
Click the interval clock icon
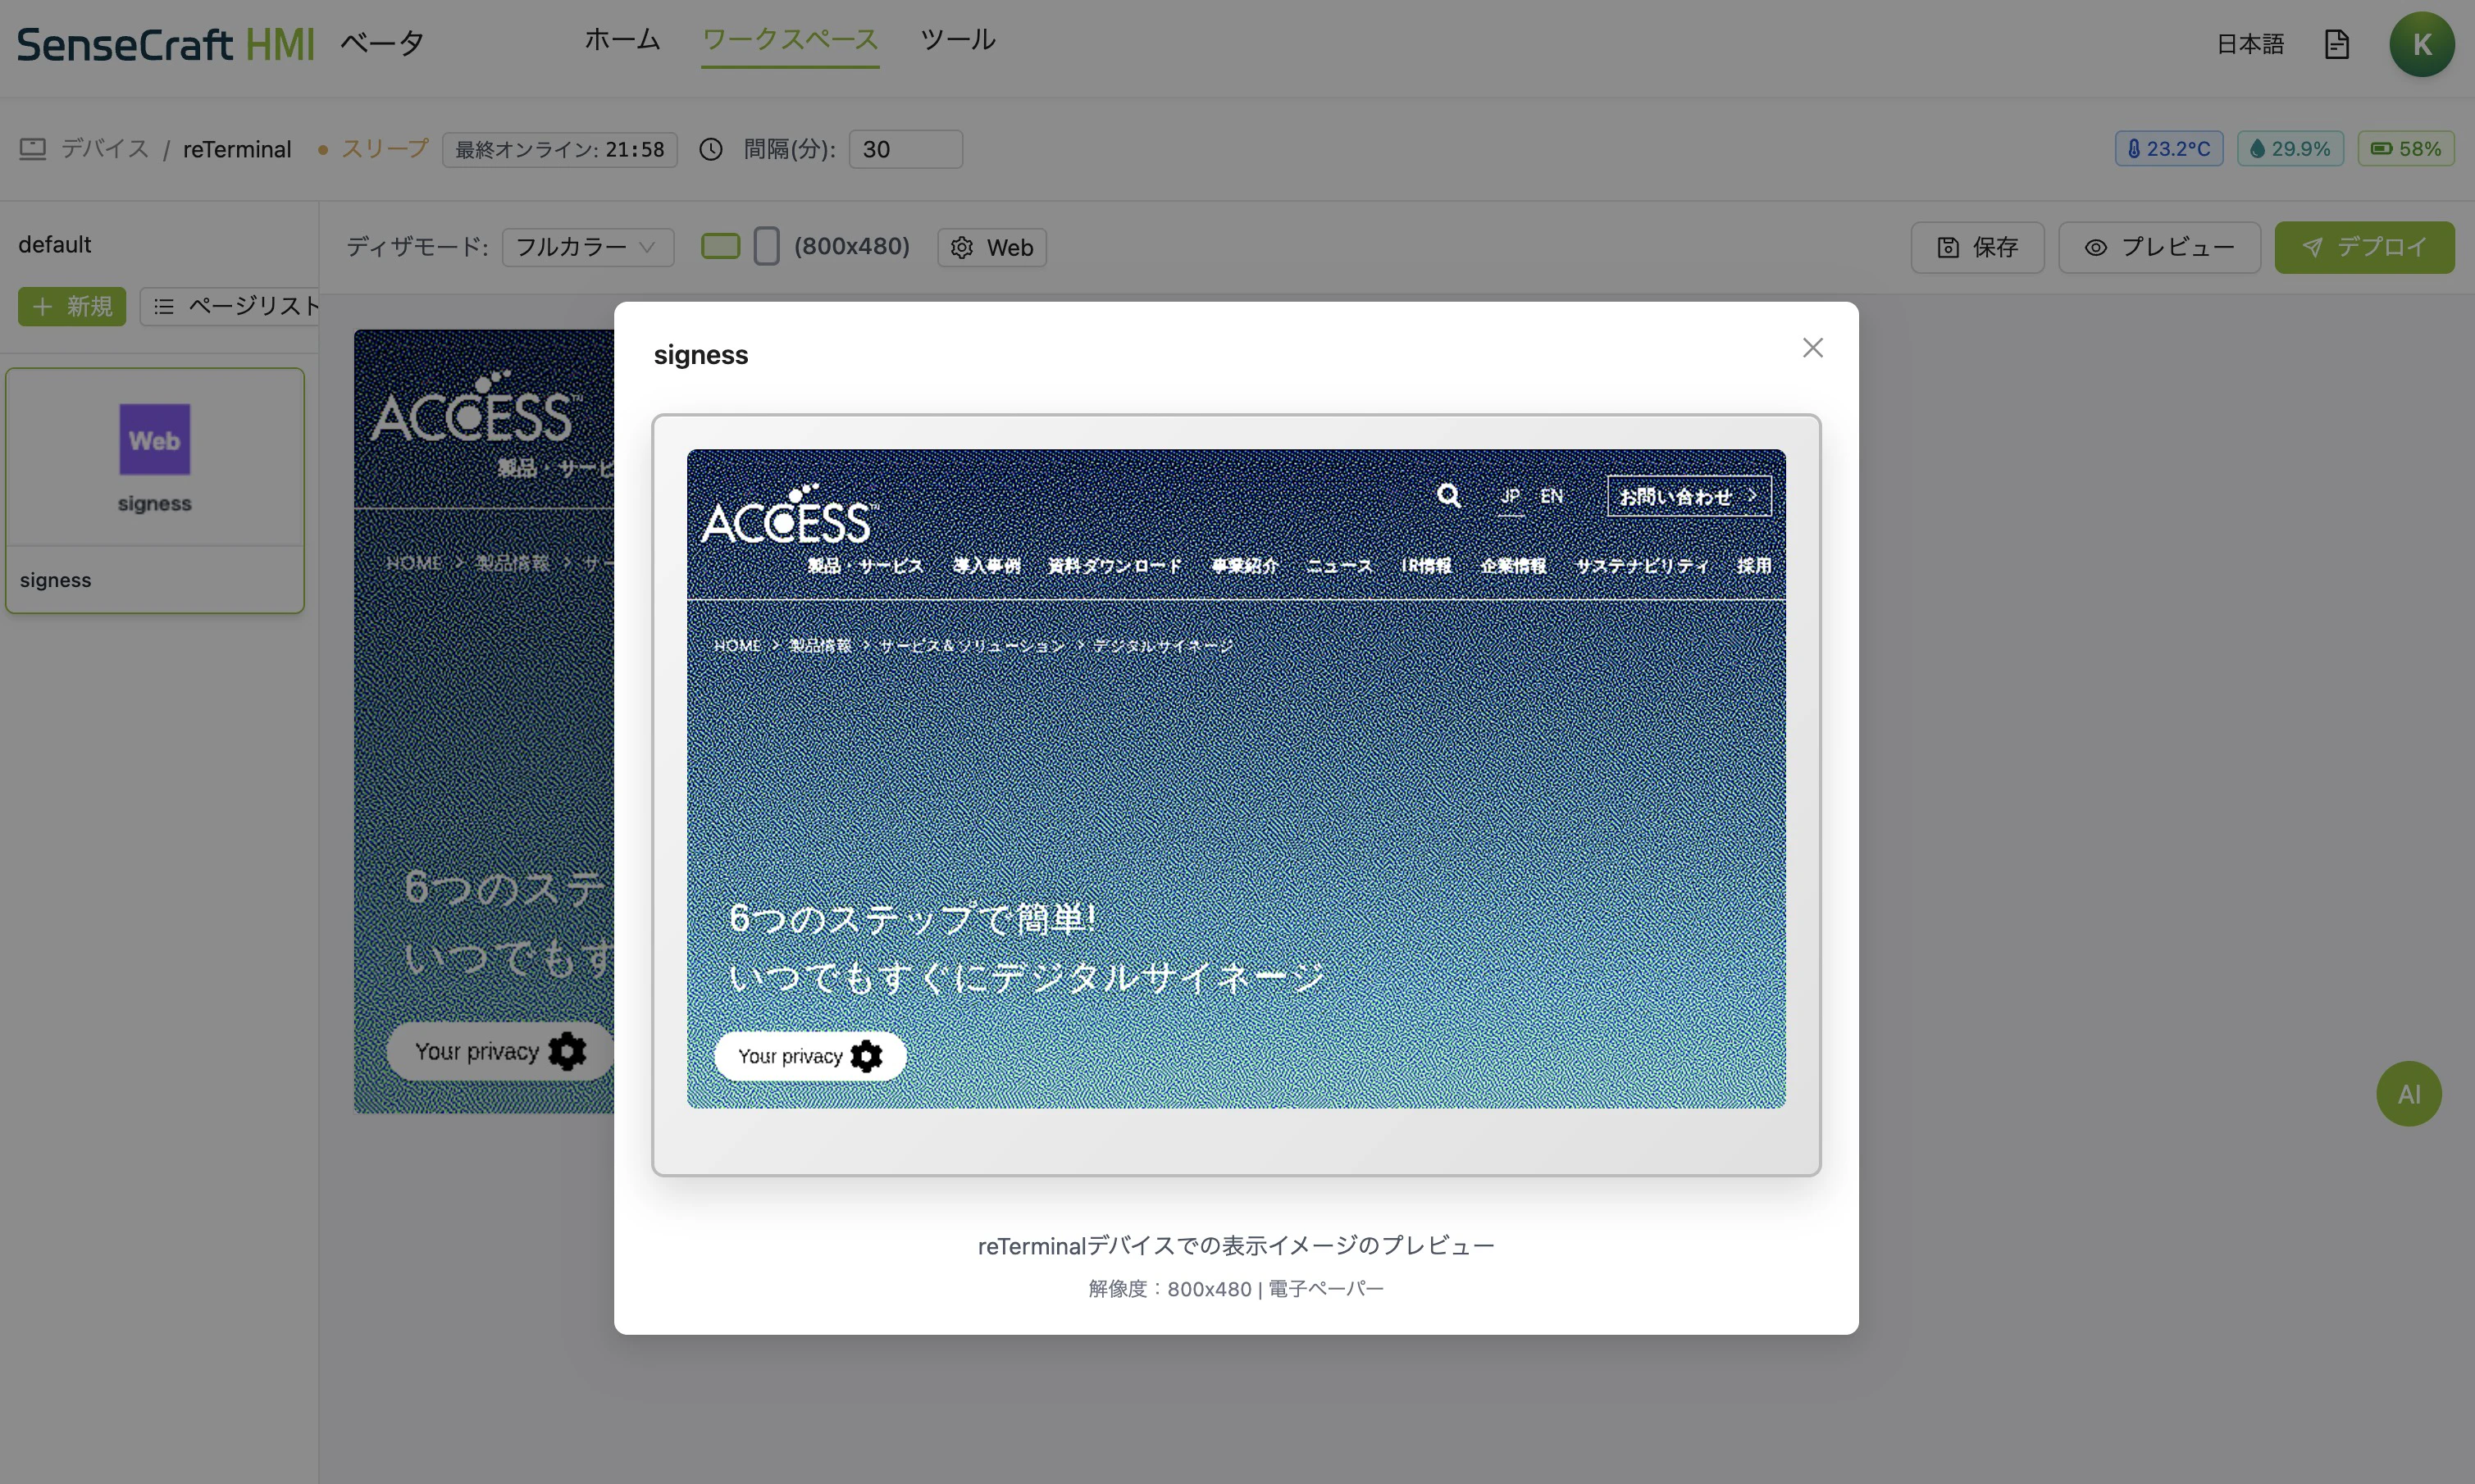tap(710, 149)
